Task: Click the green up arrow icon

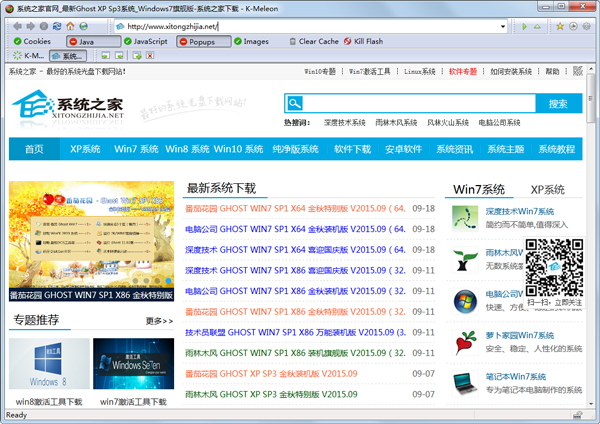Action: 537,26
